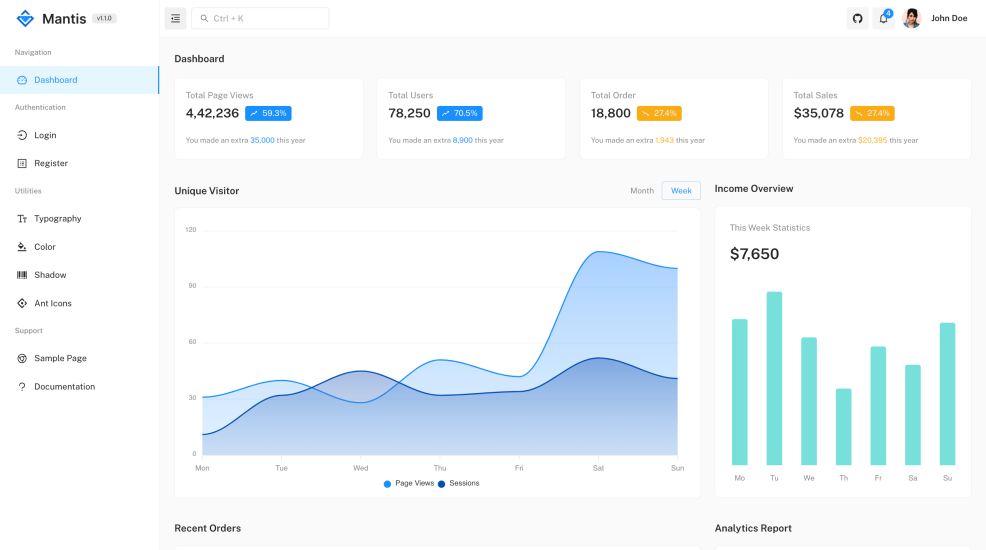986x550 pixels.
Task: Go to Sample Page in sidebar
Action: [60, 358]
